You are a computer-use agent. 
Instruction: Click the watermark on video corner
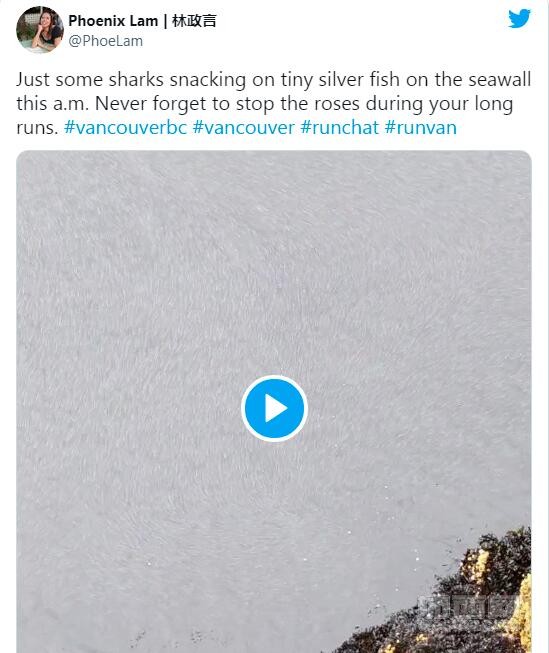469,607
